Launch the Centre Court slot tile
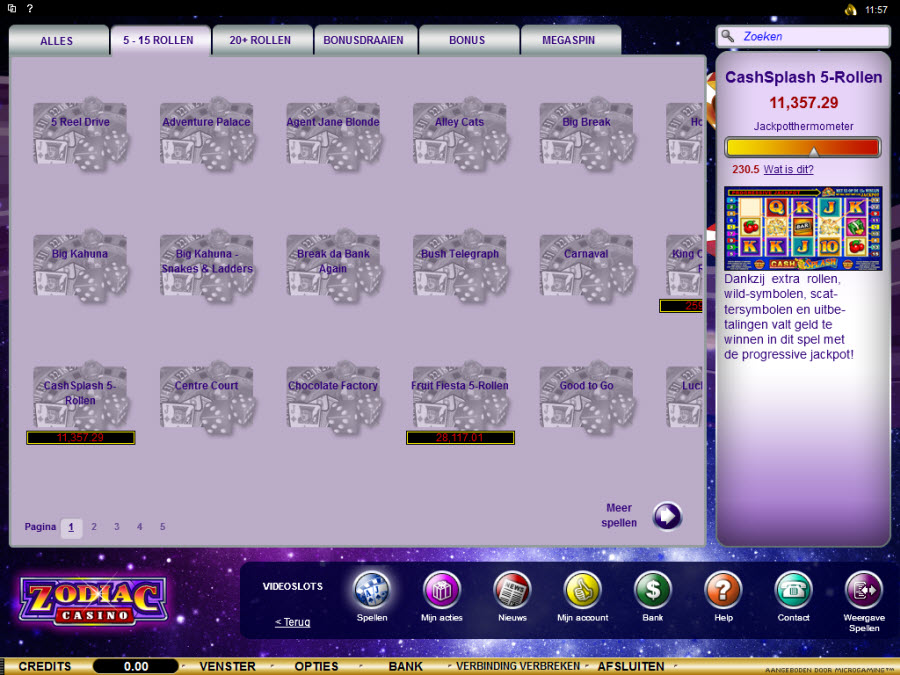The width and height of the screenshot is (900, 675). pos(207,398)
